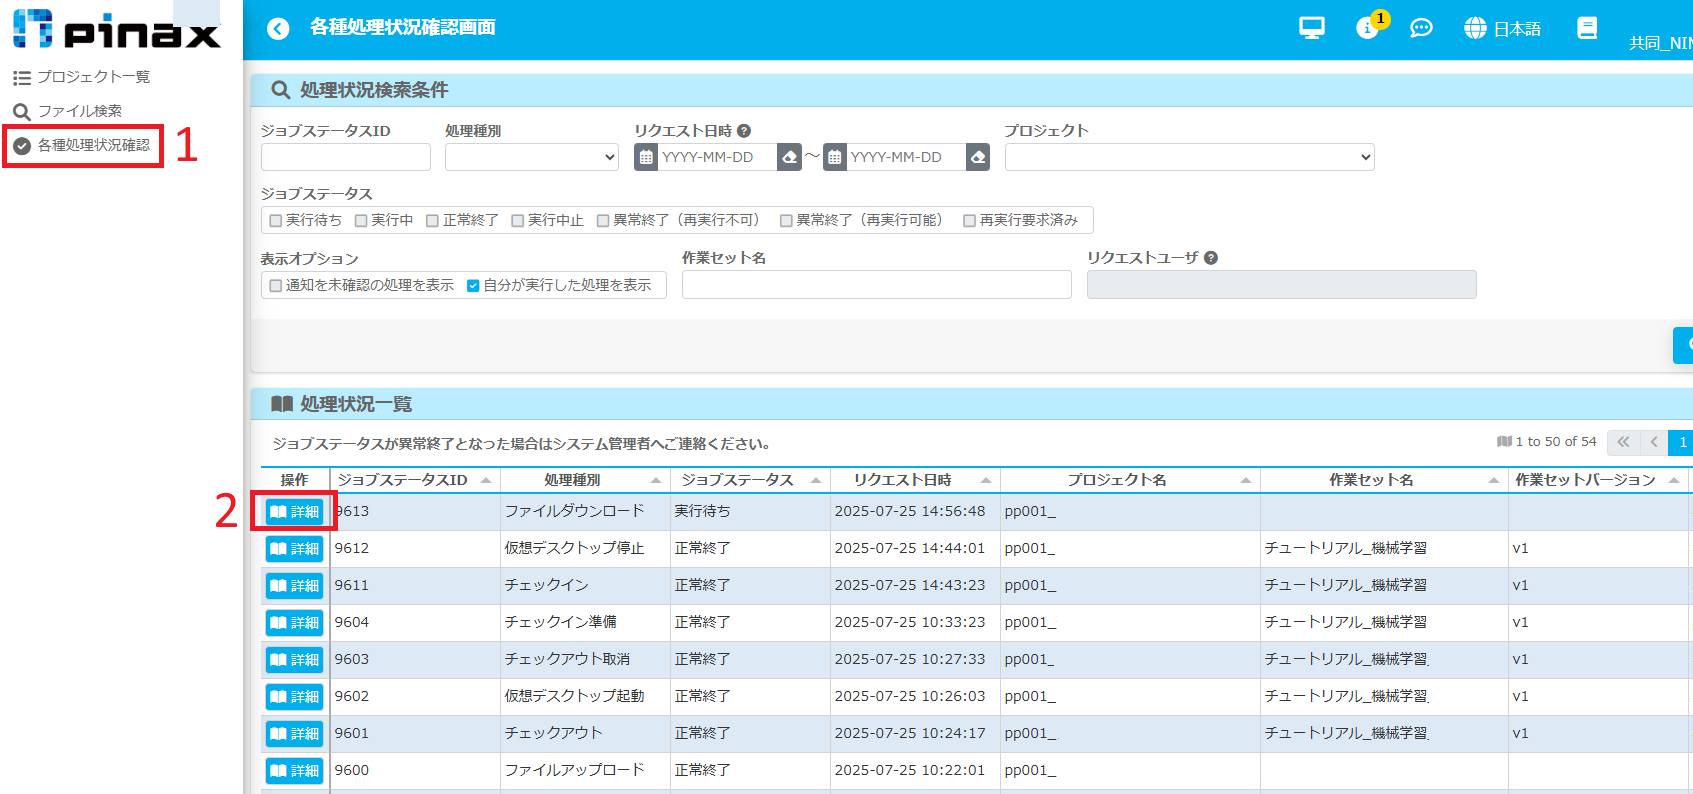
Task: Open the monitor desktop icon in header
Action: point(1311,28)
